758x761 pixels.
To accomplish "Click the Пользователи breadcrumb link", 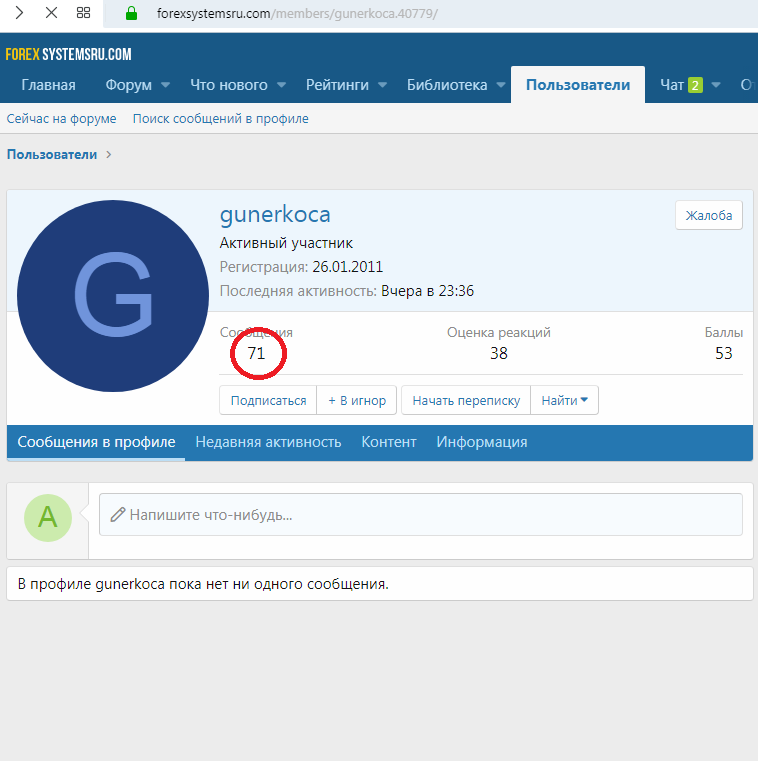I will [52, 155].
